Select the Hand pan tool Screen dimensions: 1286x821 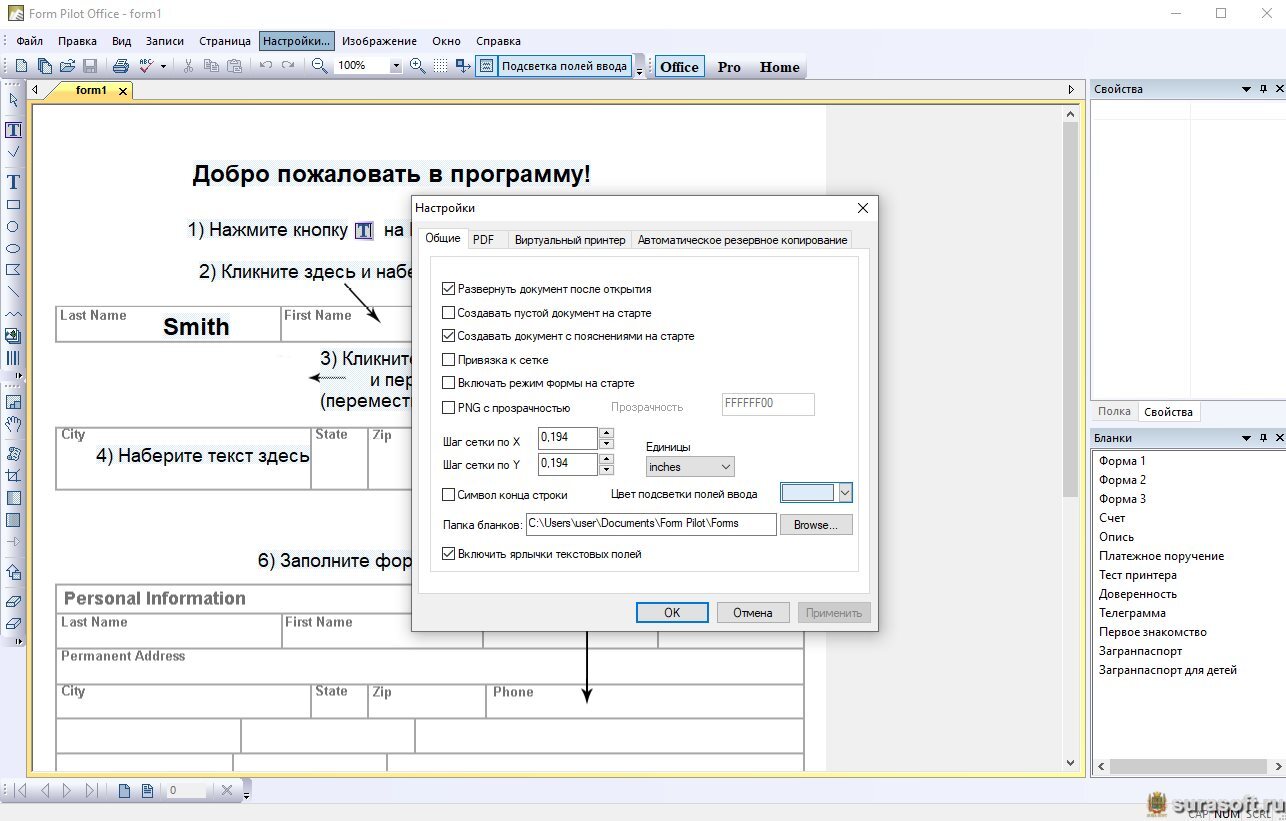tap(13, 424)
